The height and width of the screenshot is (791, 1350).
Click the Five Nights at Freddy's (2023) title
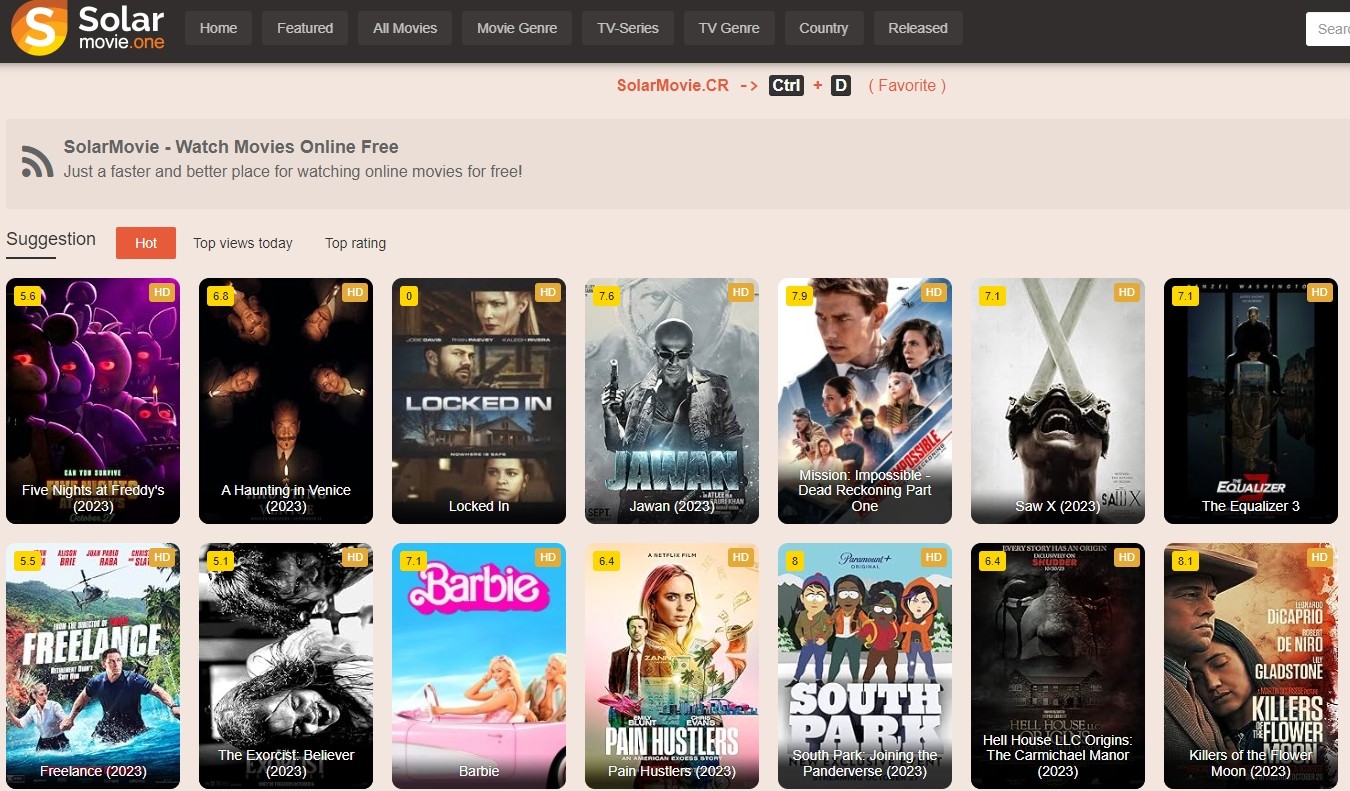coord(93,498)
